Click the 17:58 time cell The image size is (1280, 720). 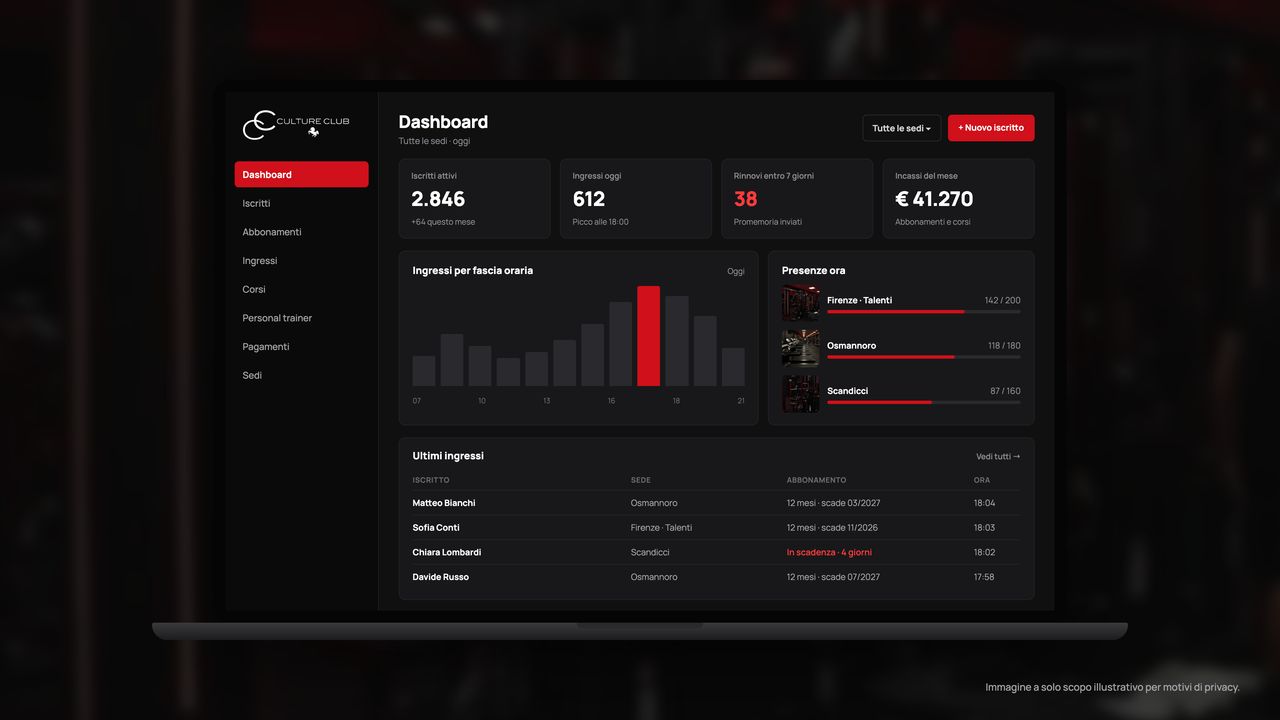pos(984,577)
